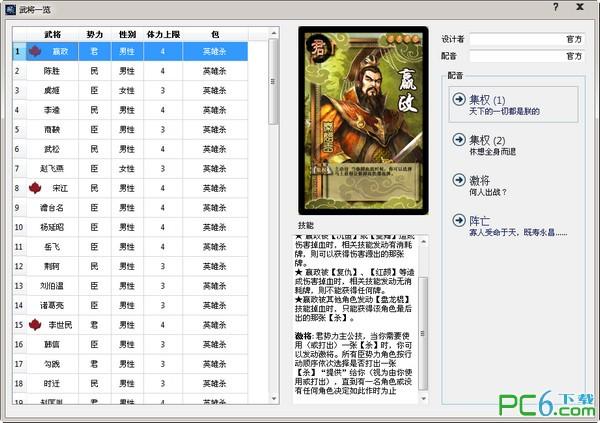Click the arrow icon next to 阵亡

click(x=459, y=220)
